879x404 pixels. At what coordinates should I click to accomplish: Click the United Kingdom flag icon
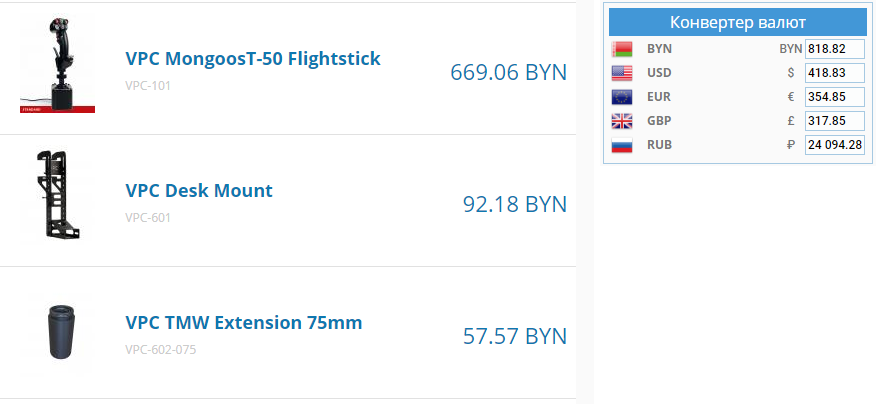point(622,121)
